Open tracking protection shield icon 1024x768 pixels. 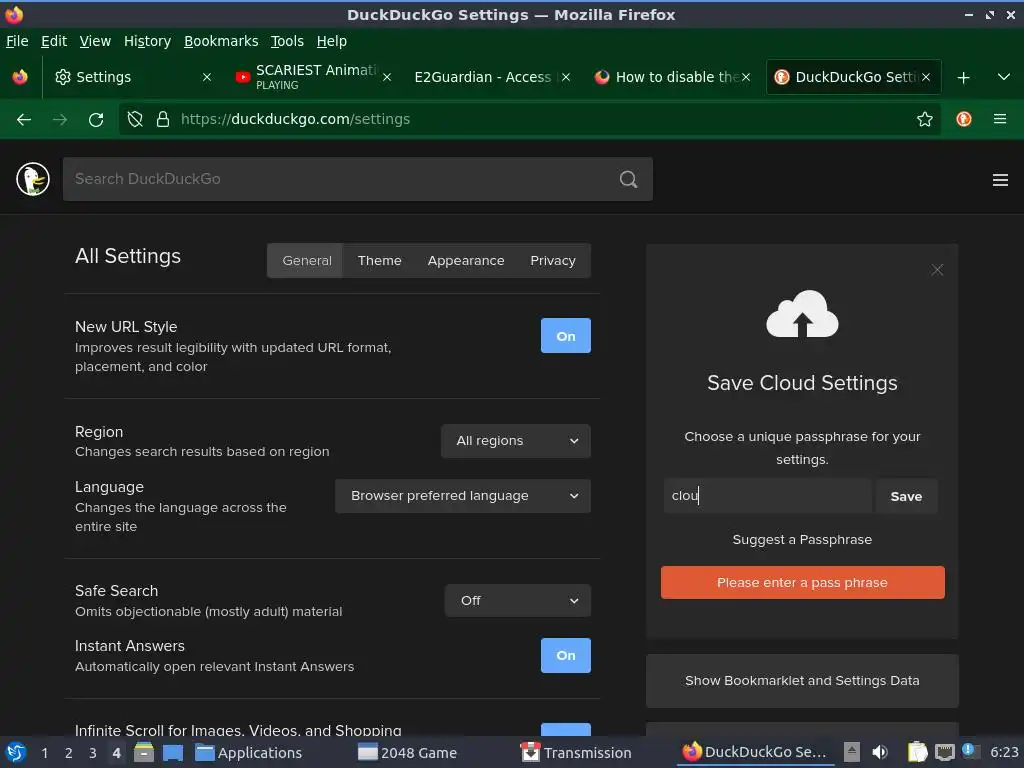[x=135, y=119]
